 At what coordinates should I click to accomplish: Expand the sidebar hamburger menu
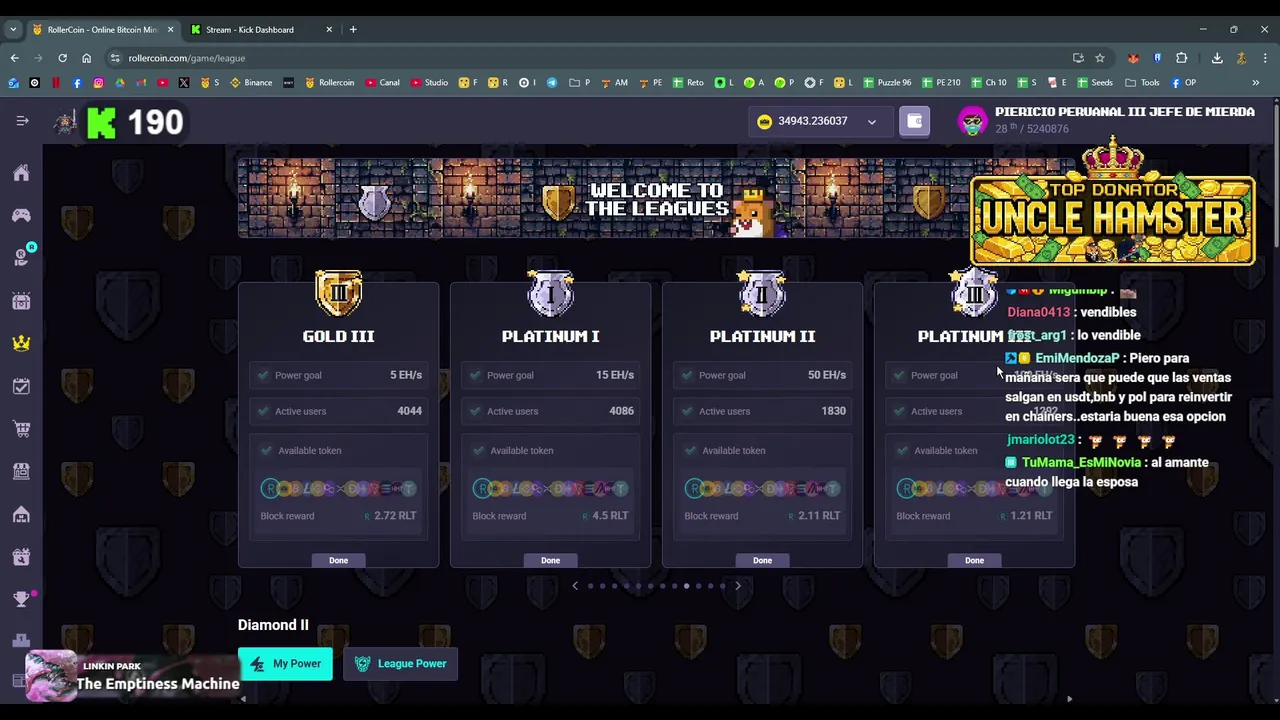click(x=22, y=121)
